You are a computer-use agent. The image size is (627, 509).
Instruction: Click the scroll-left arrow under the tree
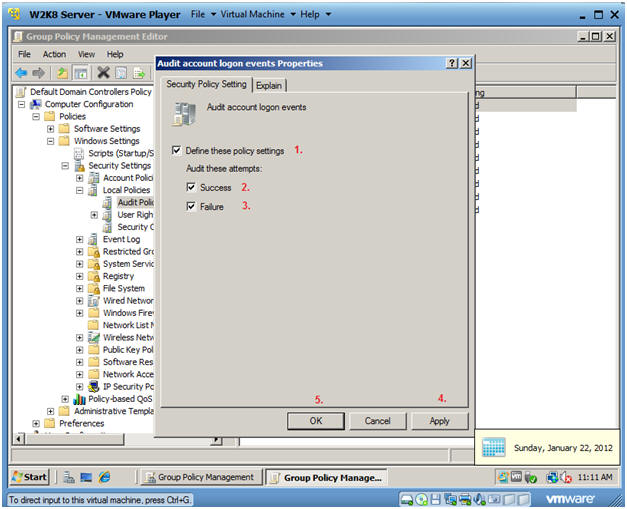pos(18,440)
